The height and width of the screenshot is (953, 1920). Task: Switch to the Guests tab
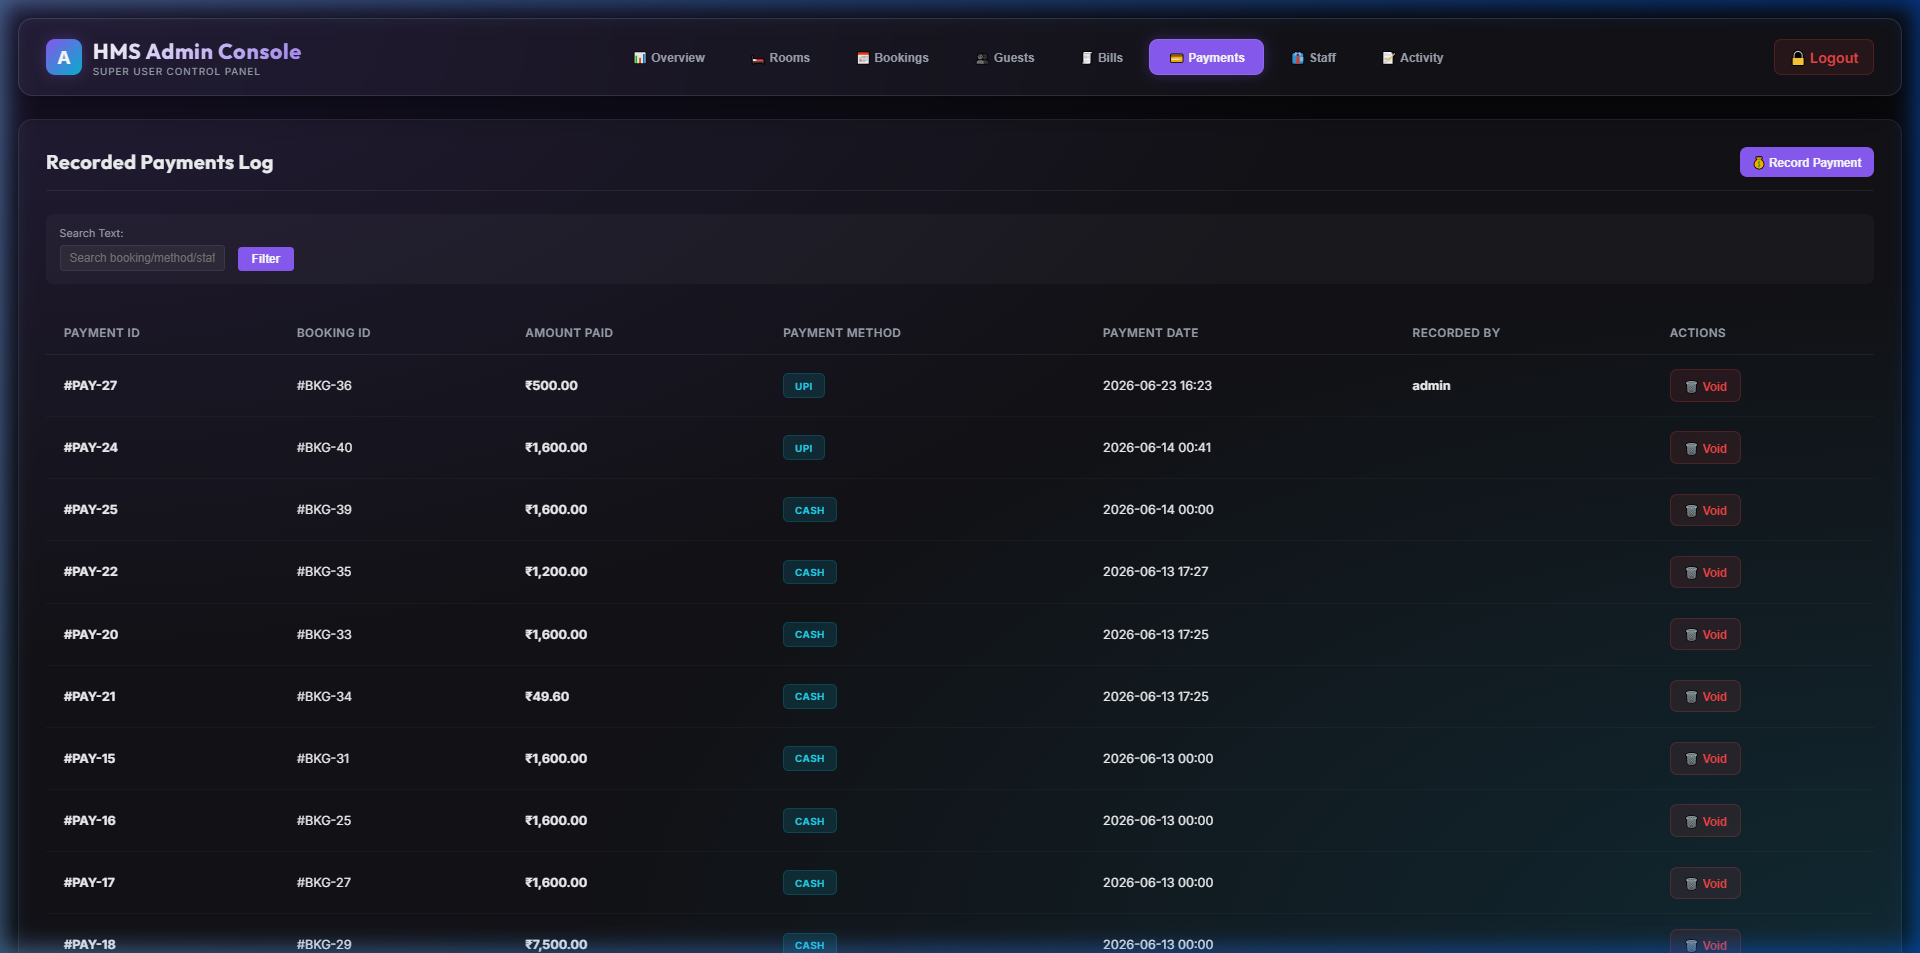pyautogui.click(x=1005, y=57)
